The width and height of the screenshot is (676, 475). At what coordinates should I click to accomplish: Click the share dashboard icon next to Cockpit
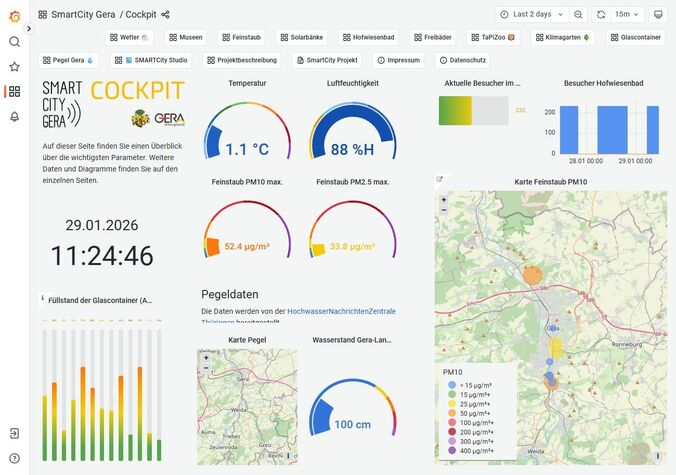pyautogui.click(x=165, y=15)
